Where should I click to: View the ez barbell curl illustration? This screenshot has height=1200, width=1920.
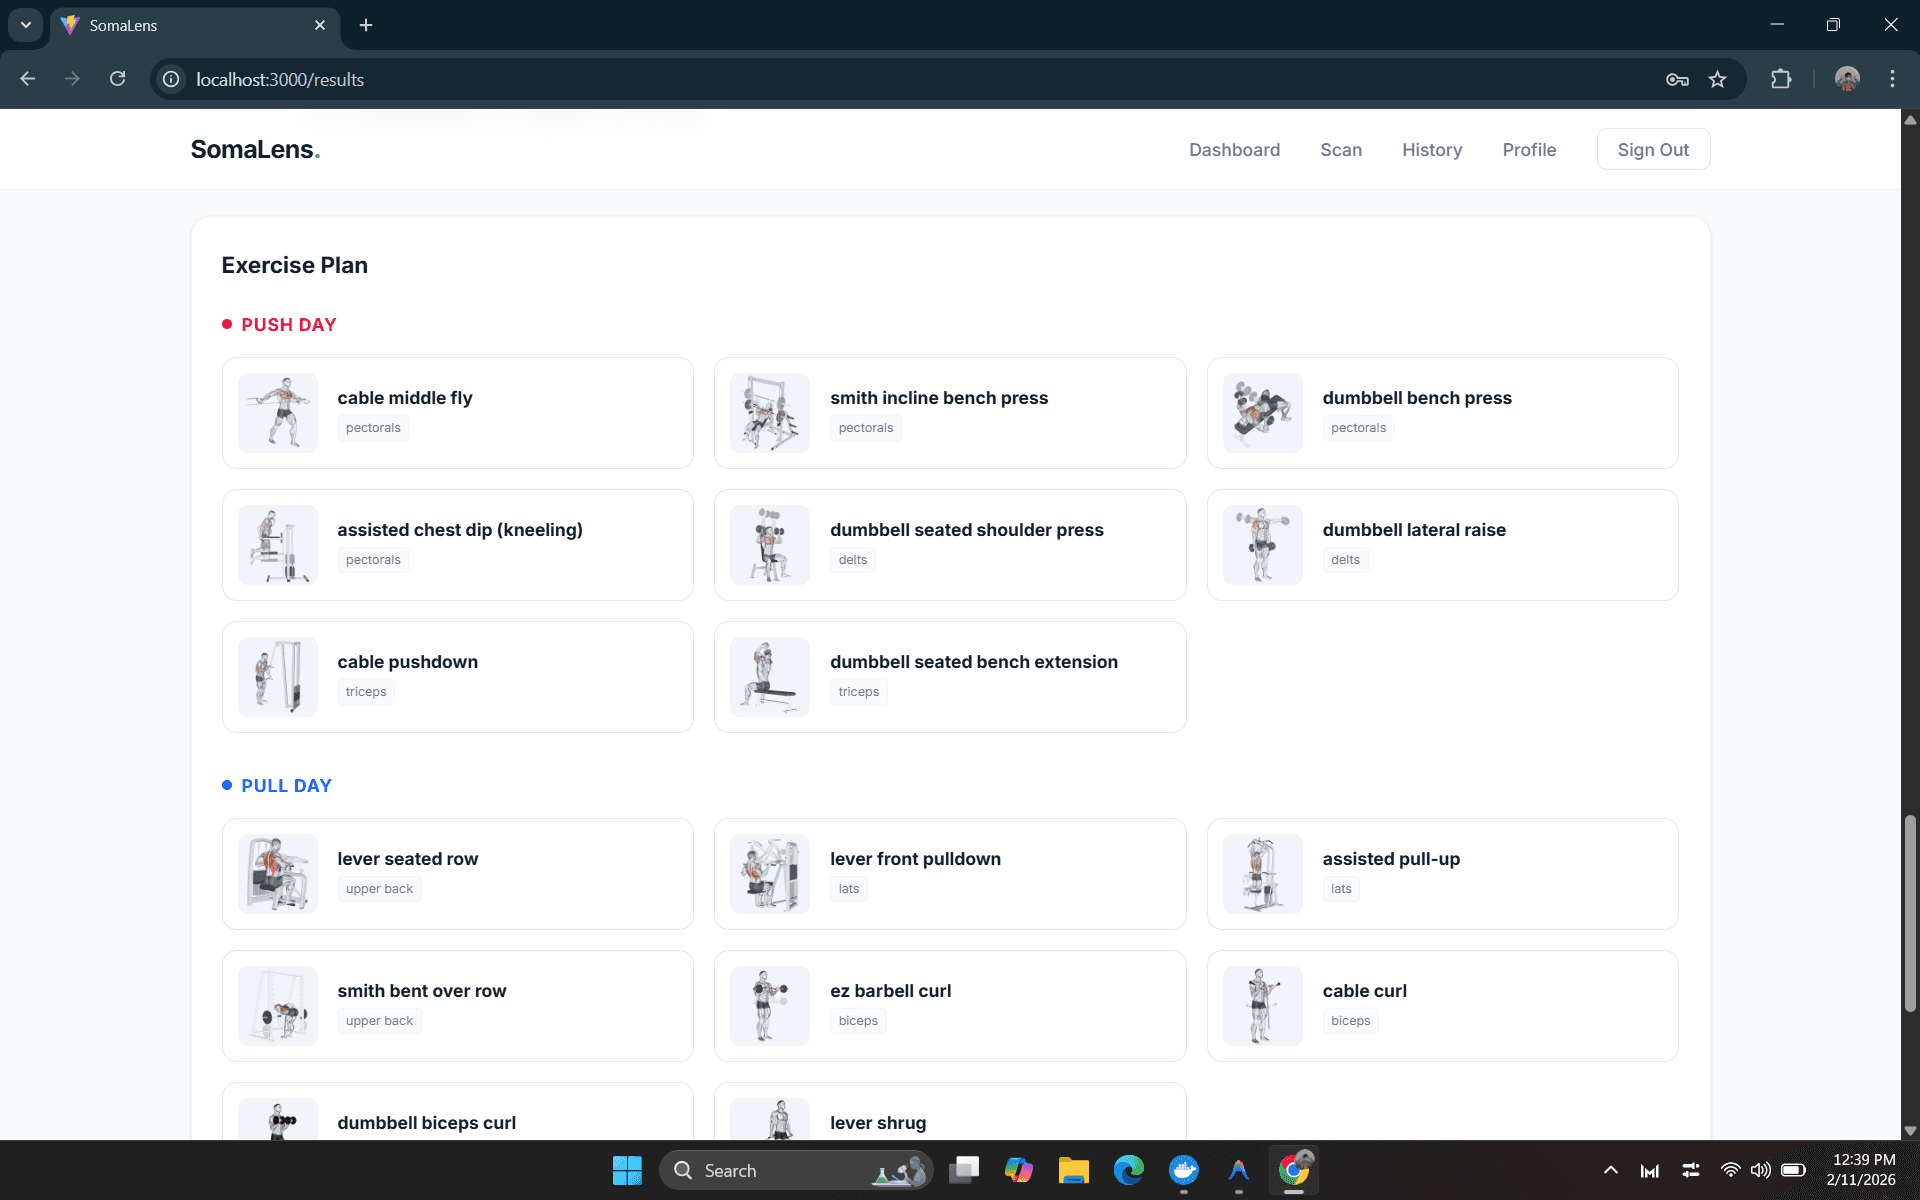tap(770, 1006)
